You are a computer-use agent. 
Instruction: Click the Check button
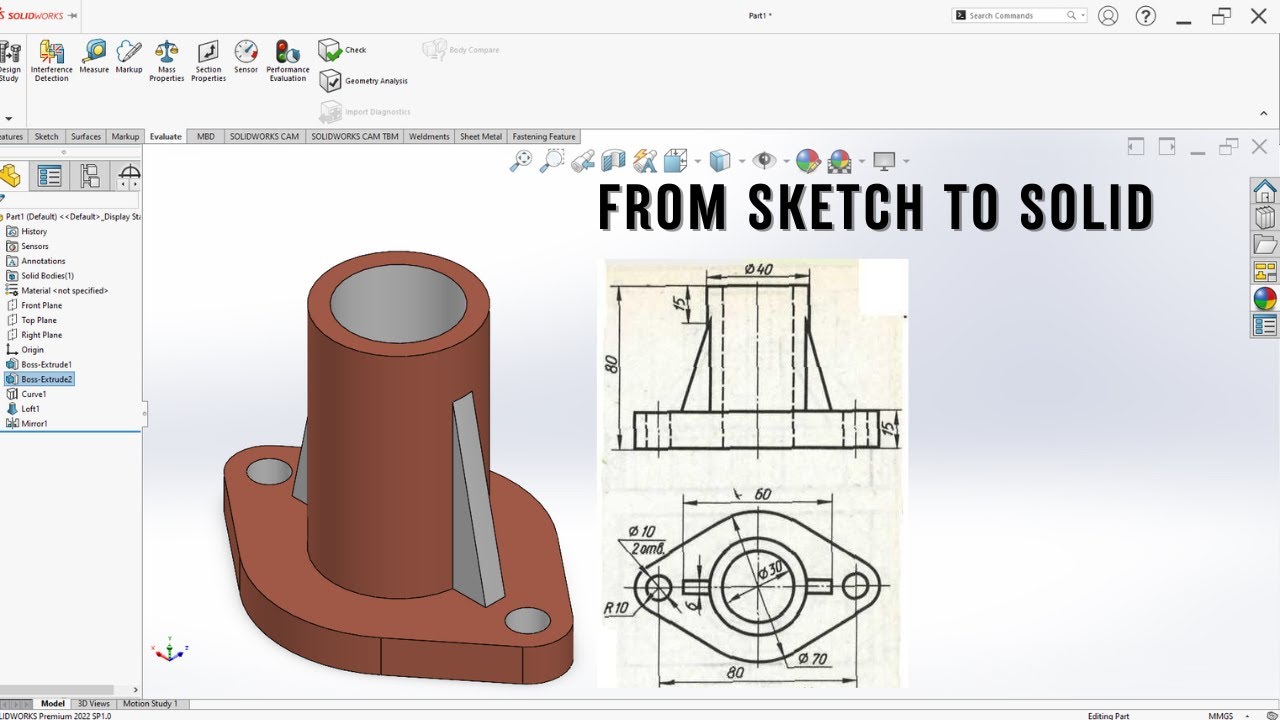pos(343,50)
